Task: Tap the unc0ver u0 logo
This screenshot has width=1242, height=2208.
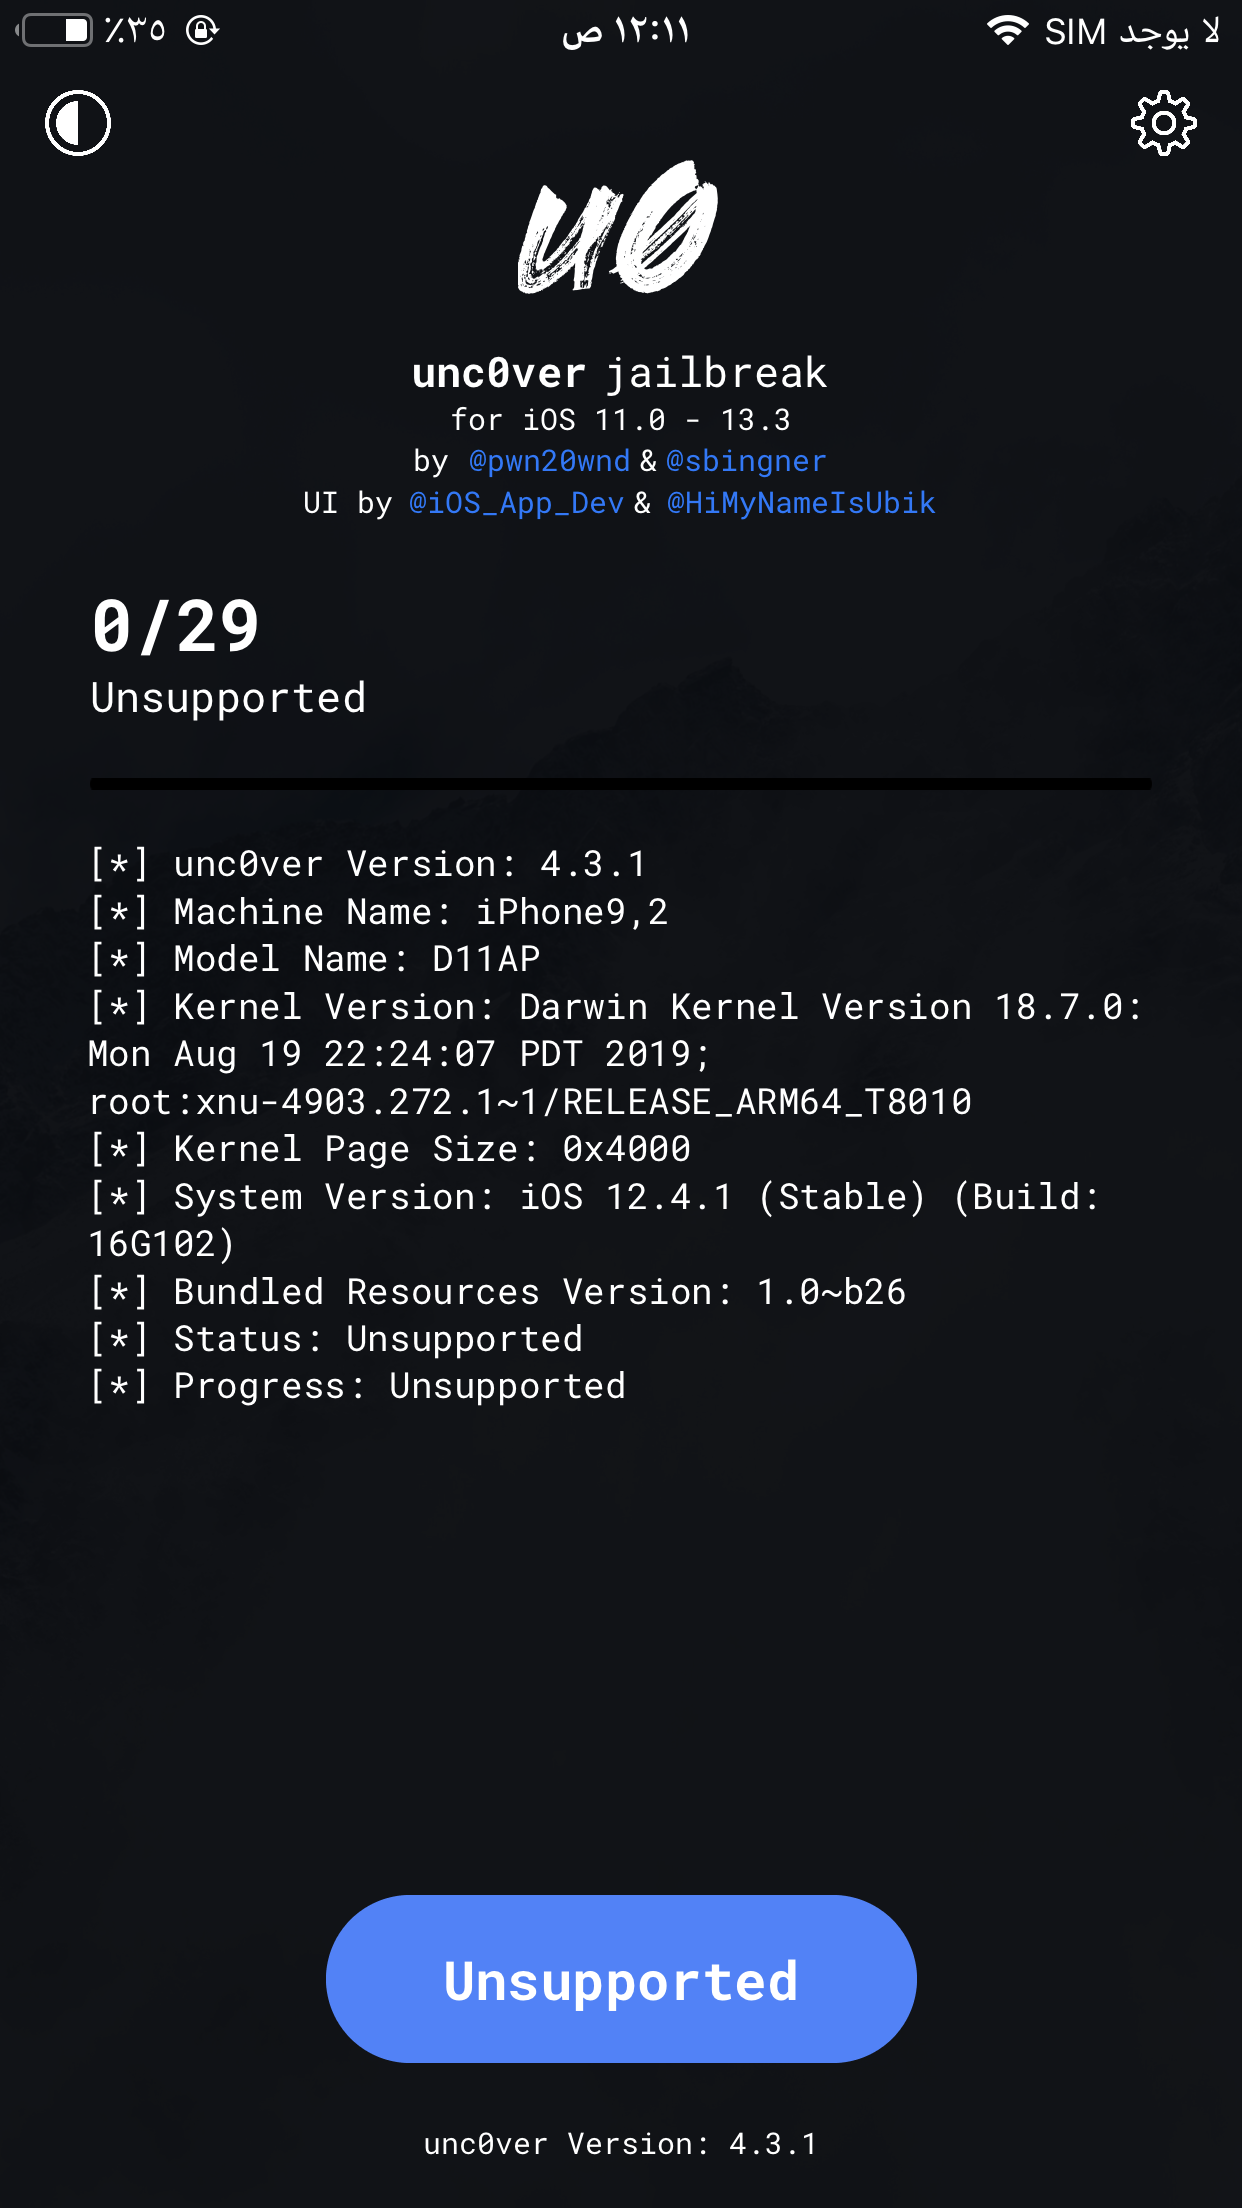Action: 618,228
